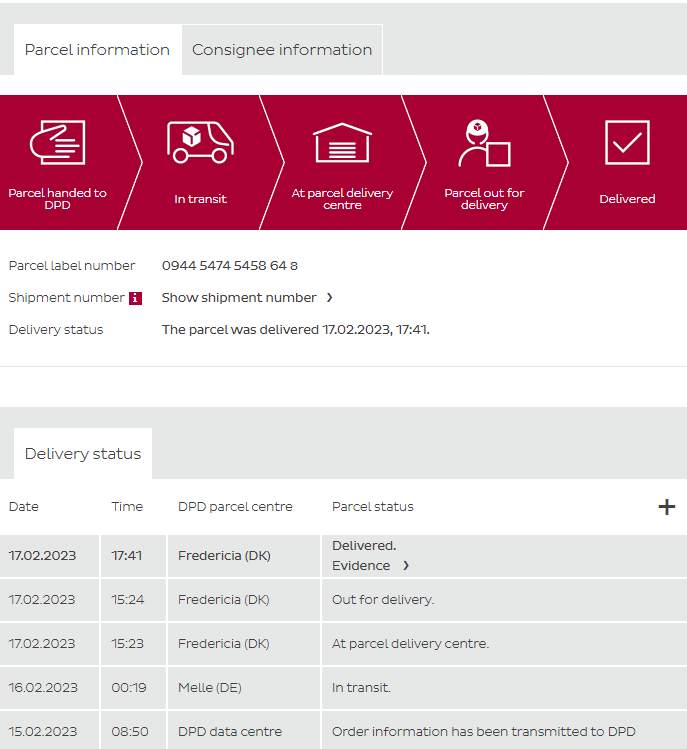This screenshot has height=749, width=687.
Task: Click the DPD data centre row
Action: [343, 732]
